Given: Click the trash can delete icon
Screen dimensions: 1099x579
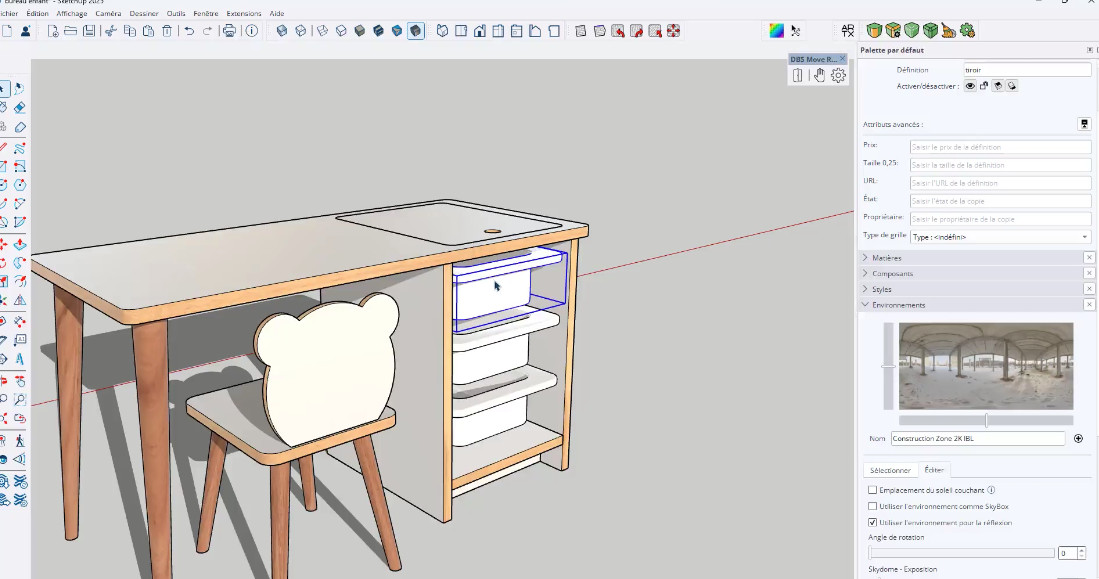Looking at the screenshot, I should (167, 31).
